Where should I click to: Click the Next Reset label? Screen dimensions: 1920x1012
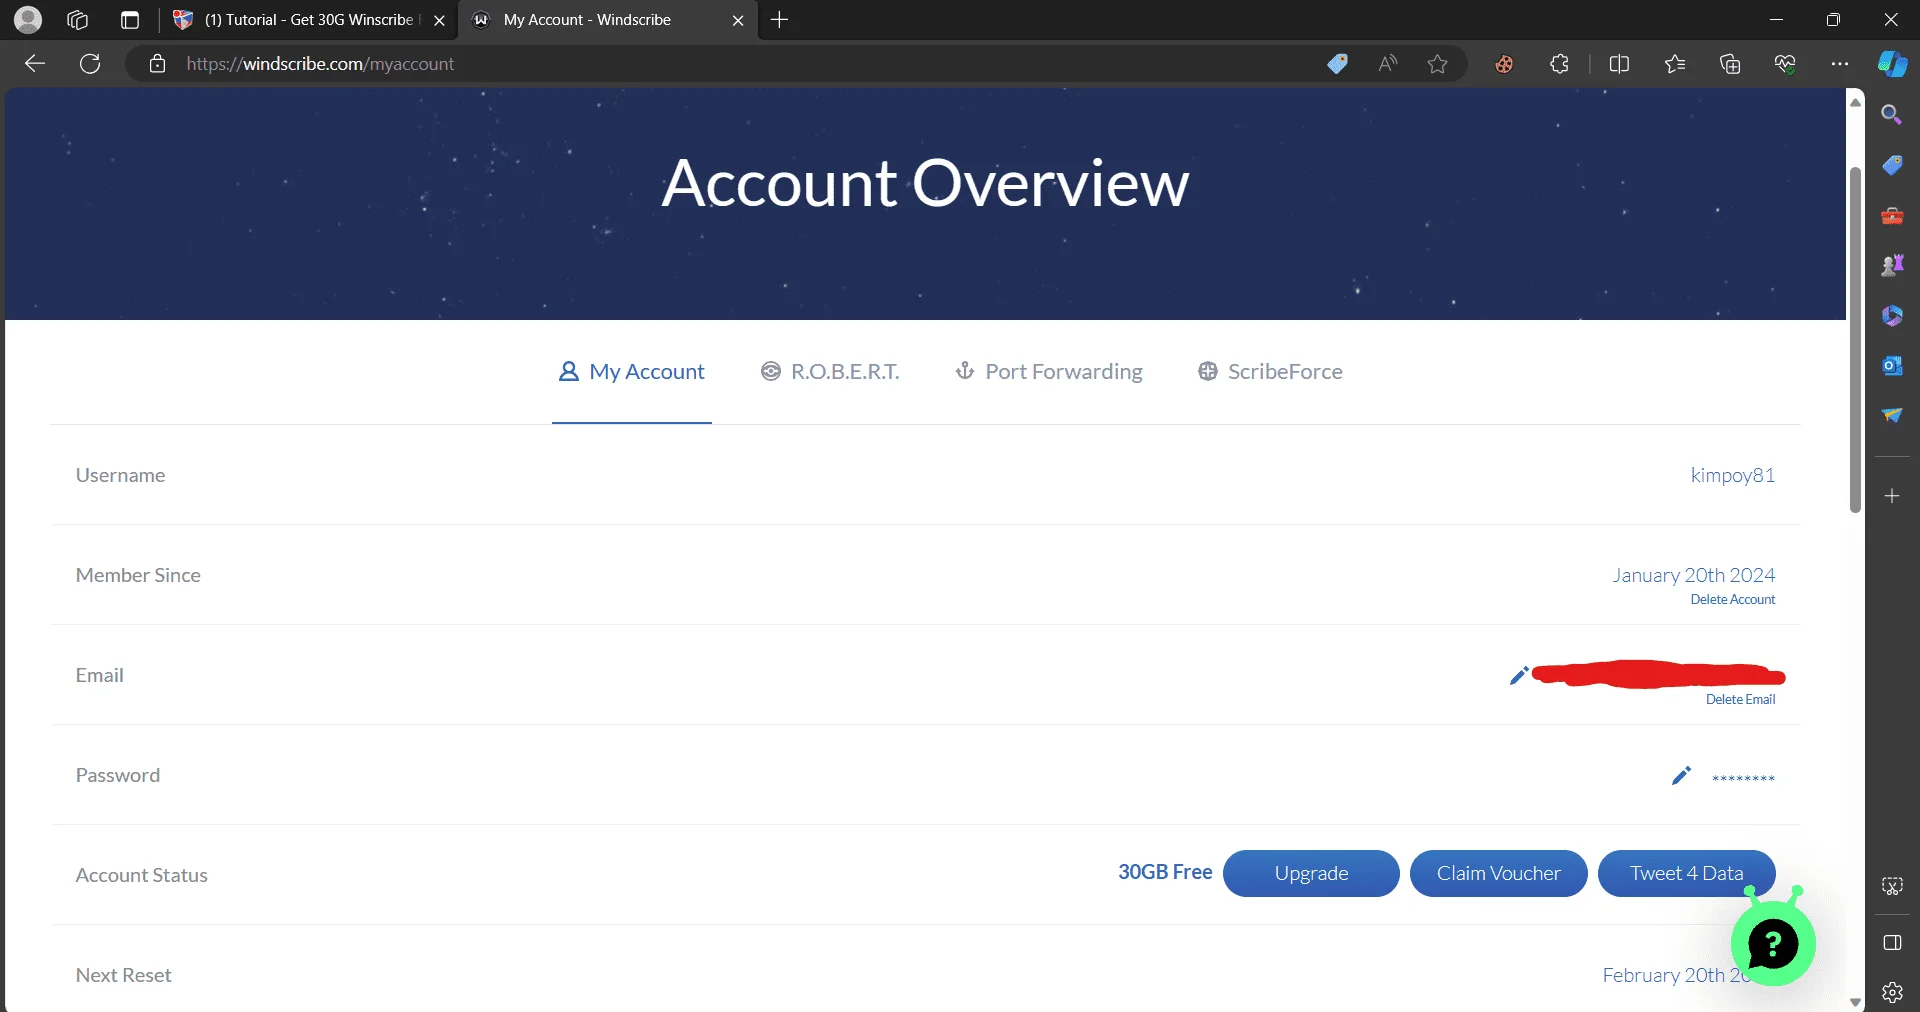123,975
